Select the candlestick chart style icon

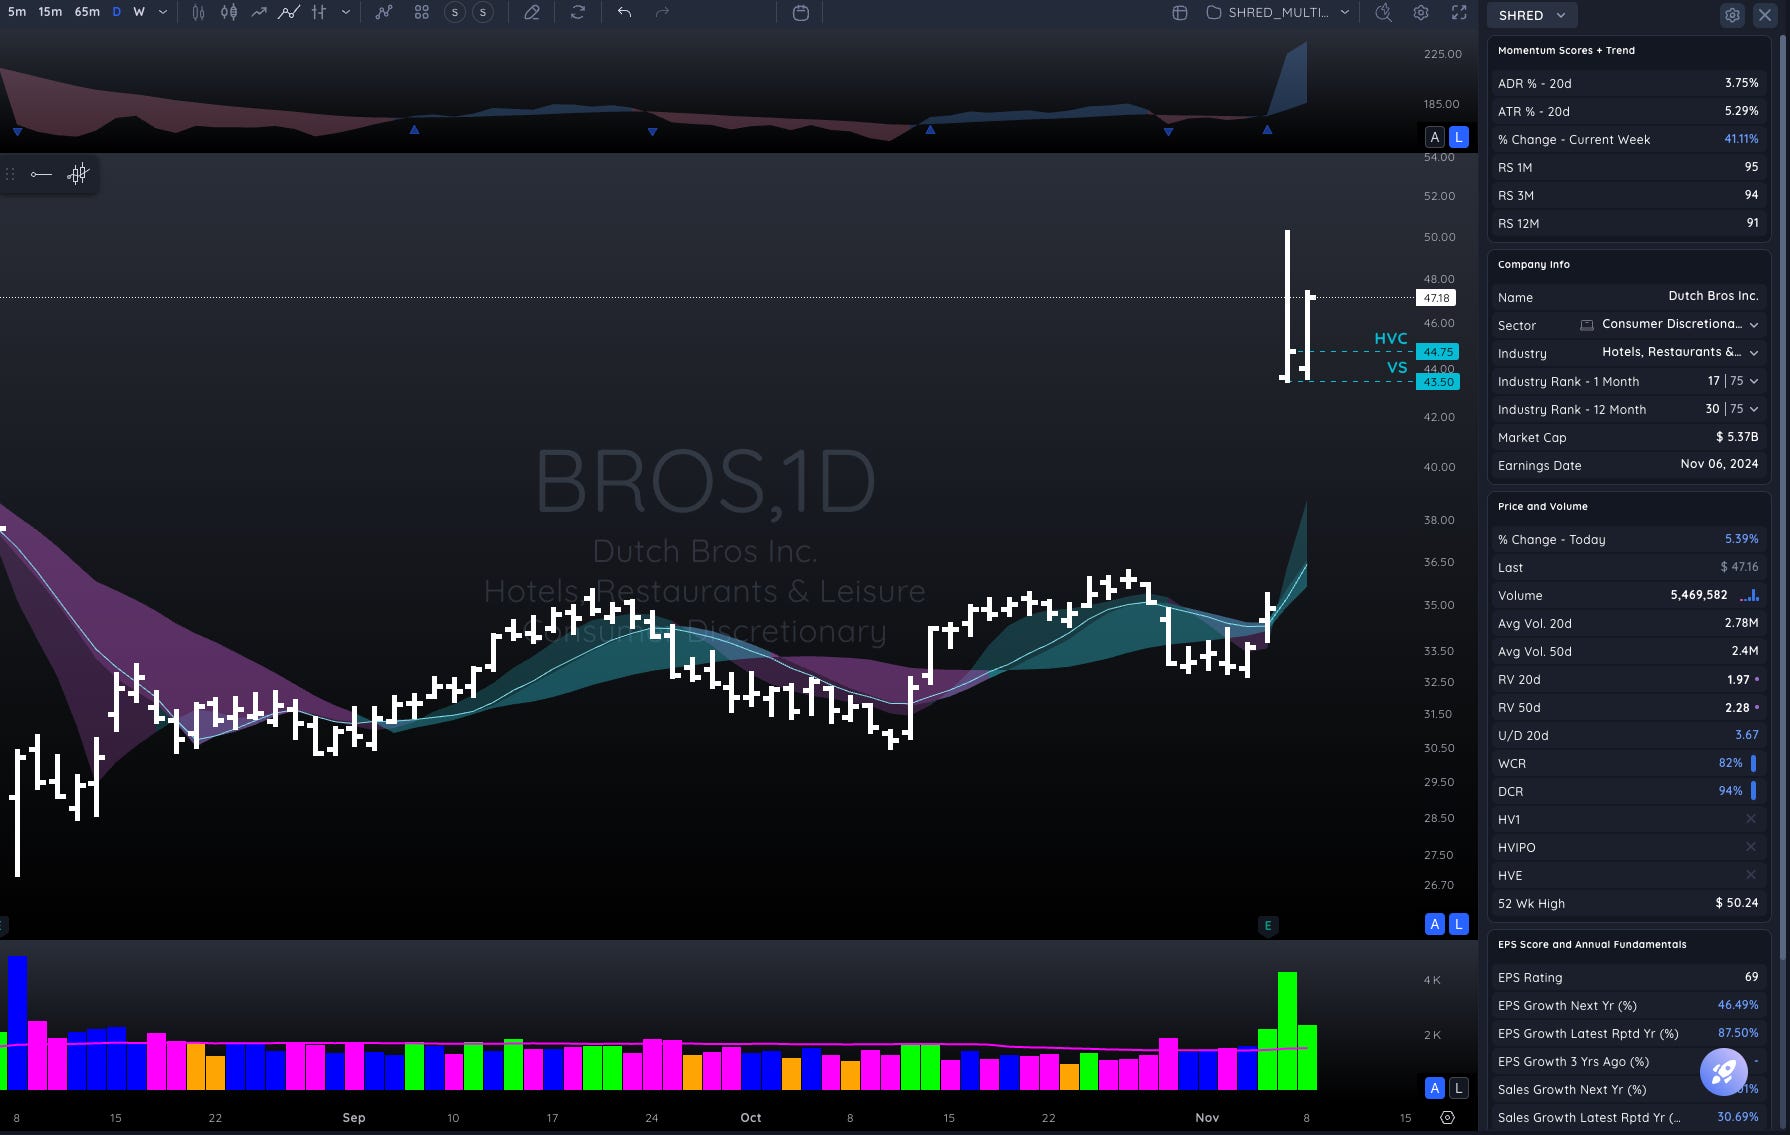coord(229,12)
